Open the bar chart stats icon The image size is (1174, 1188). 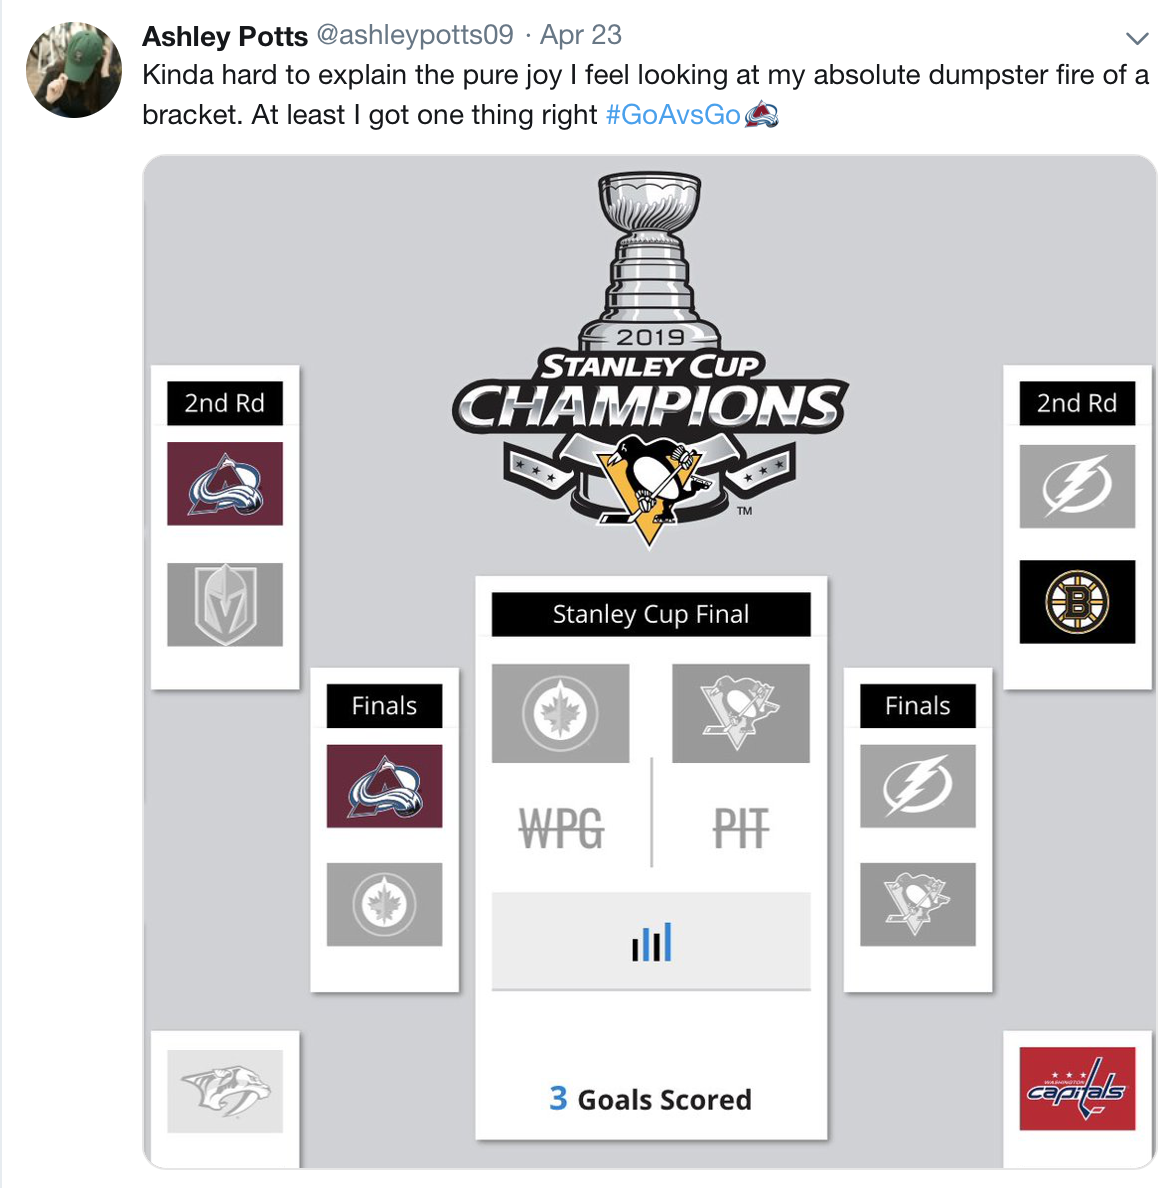pos(651,941)
